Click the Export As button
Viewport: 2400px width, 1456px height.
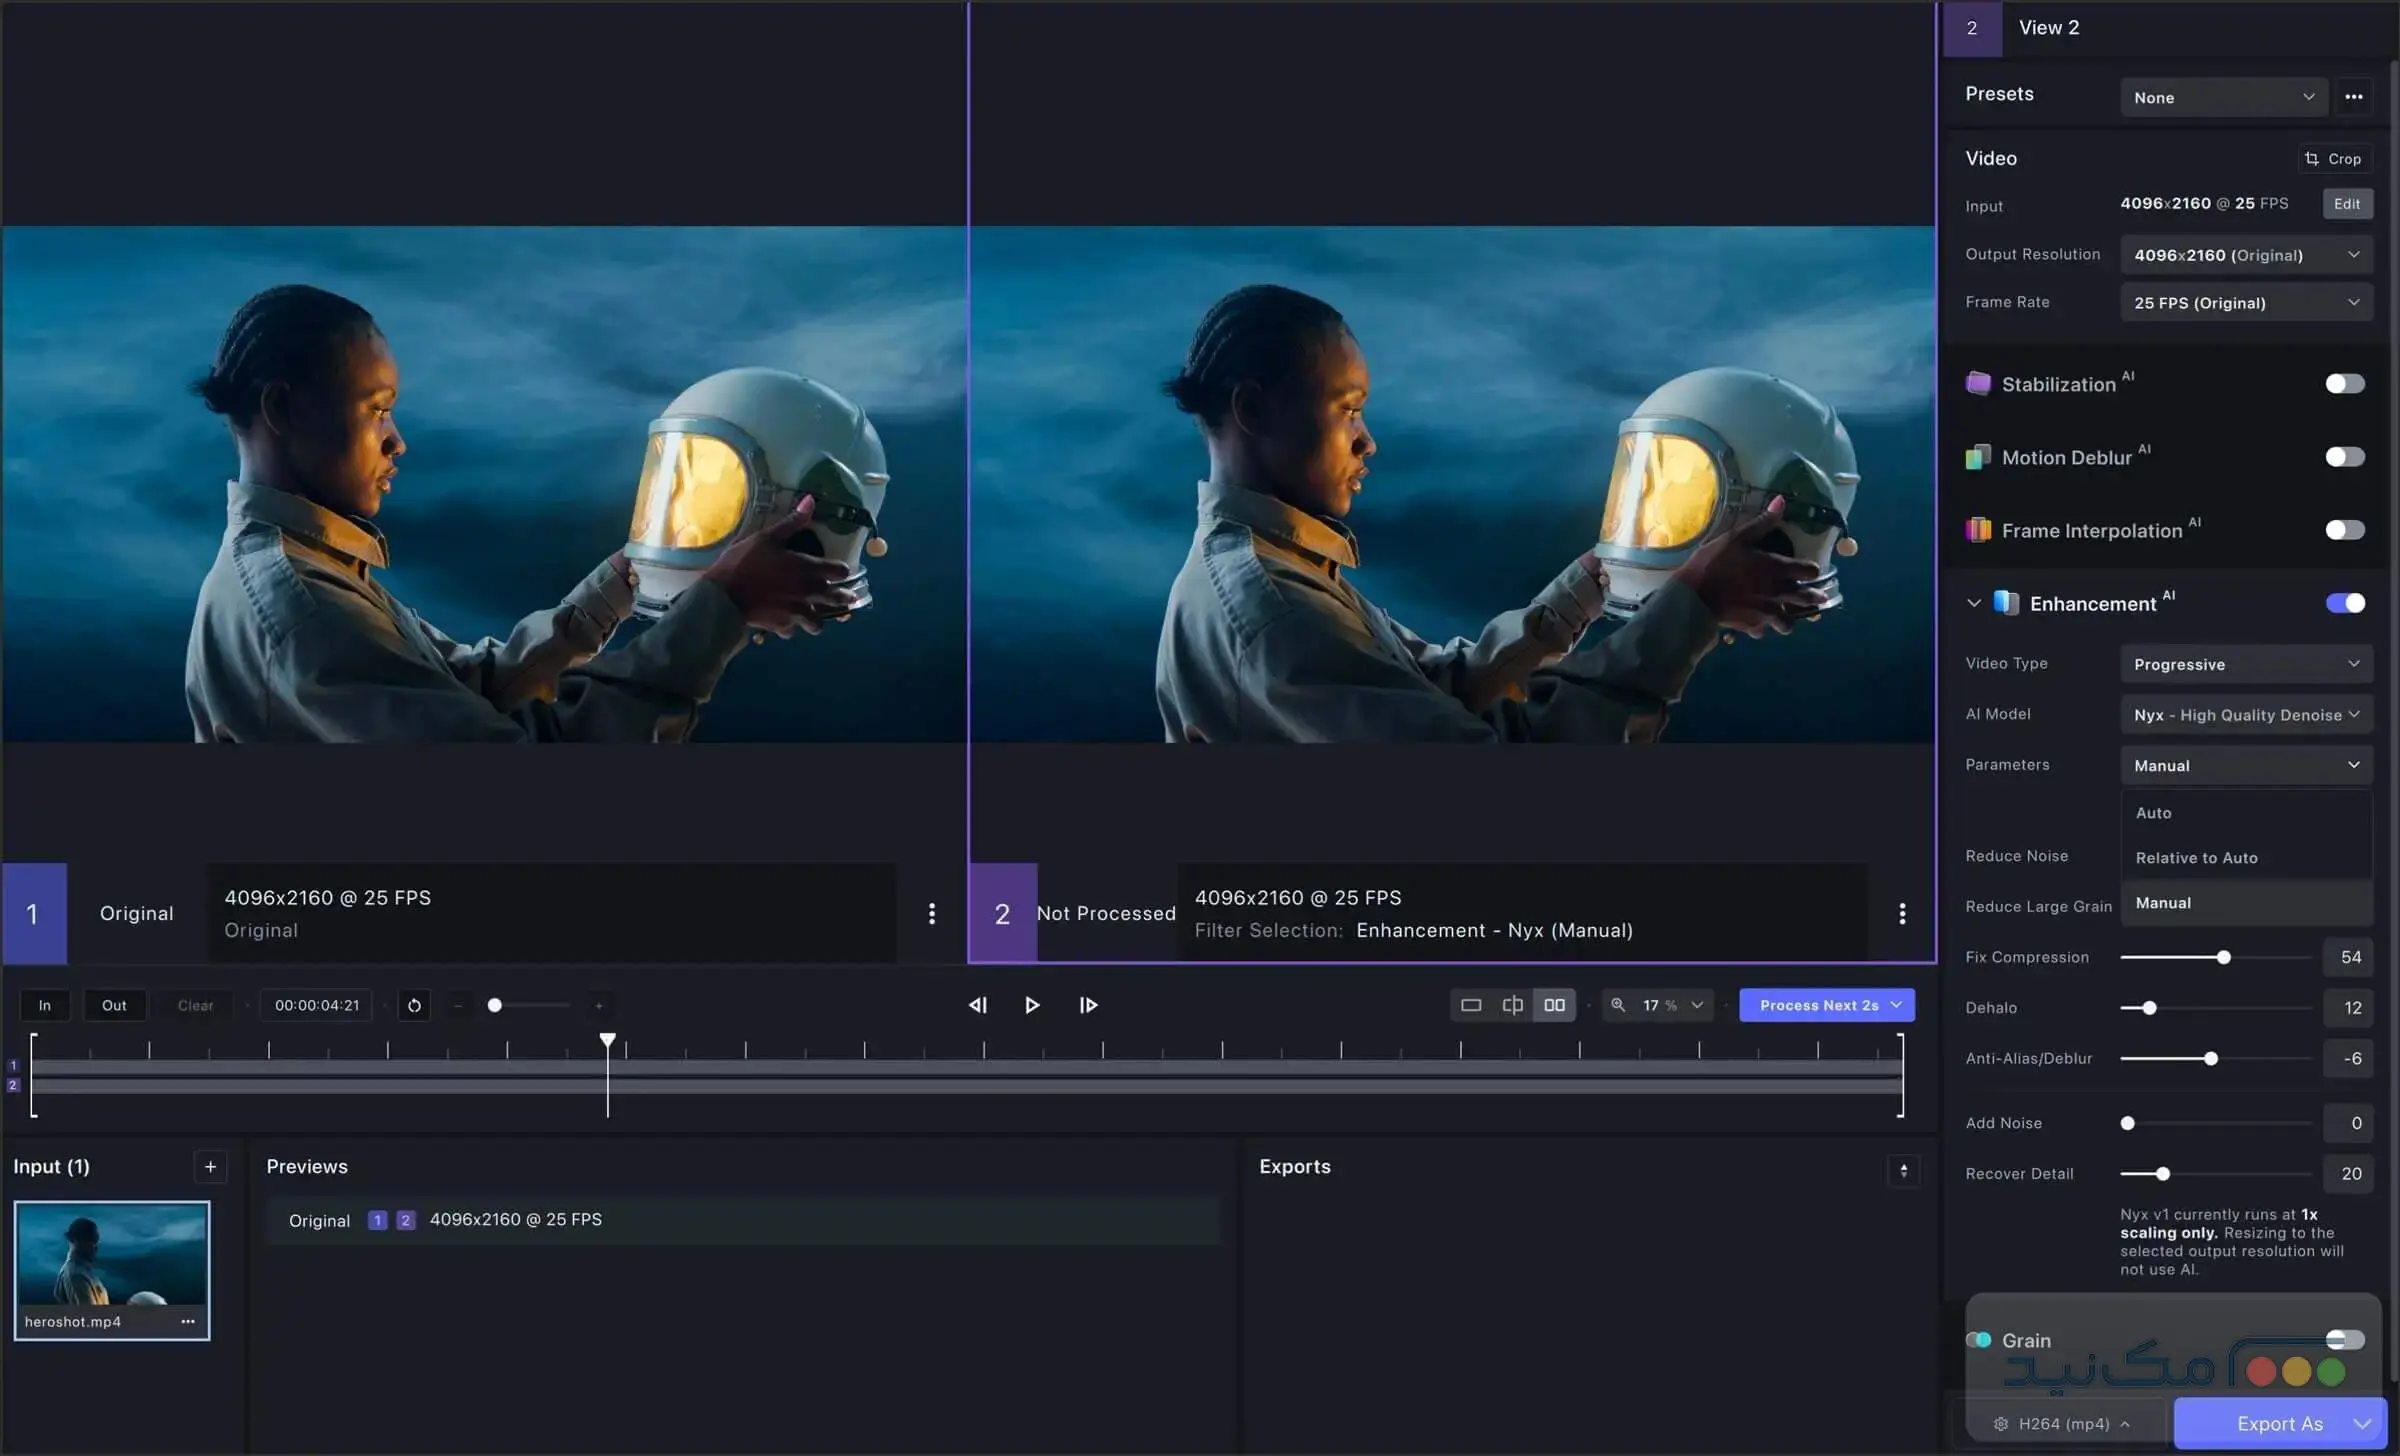pyautogui.click(x=2280, y=1423)
